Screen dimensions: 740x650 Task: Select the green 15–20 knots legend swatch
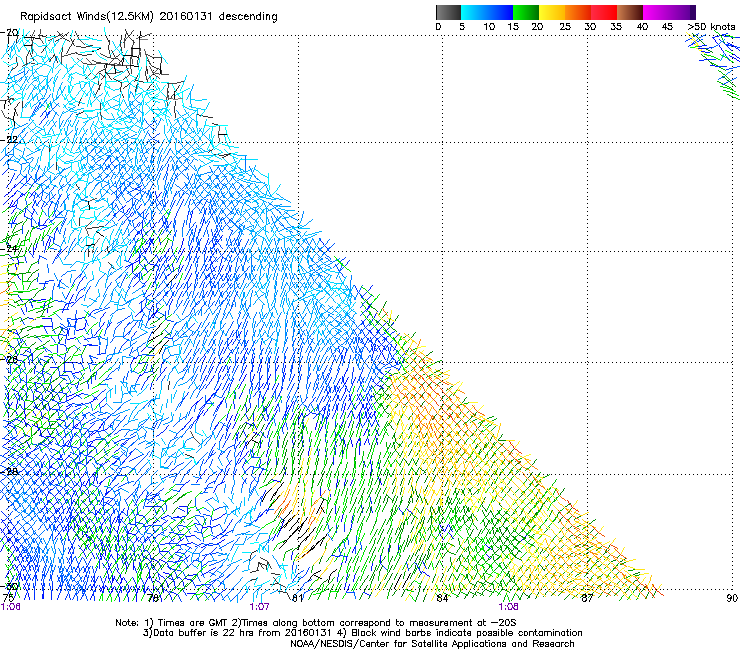click(x=526, y=12)
